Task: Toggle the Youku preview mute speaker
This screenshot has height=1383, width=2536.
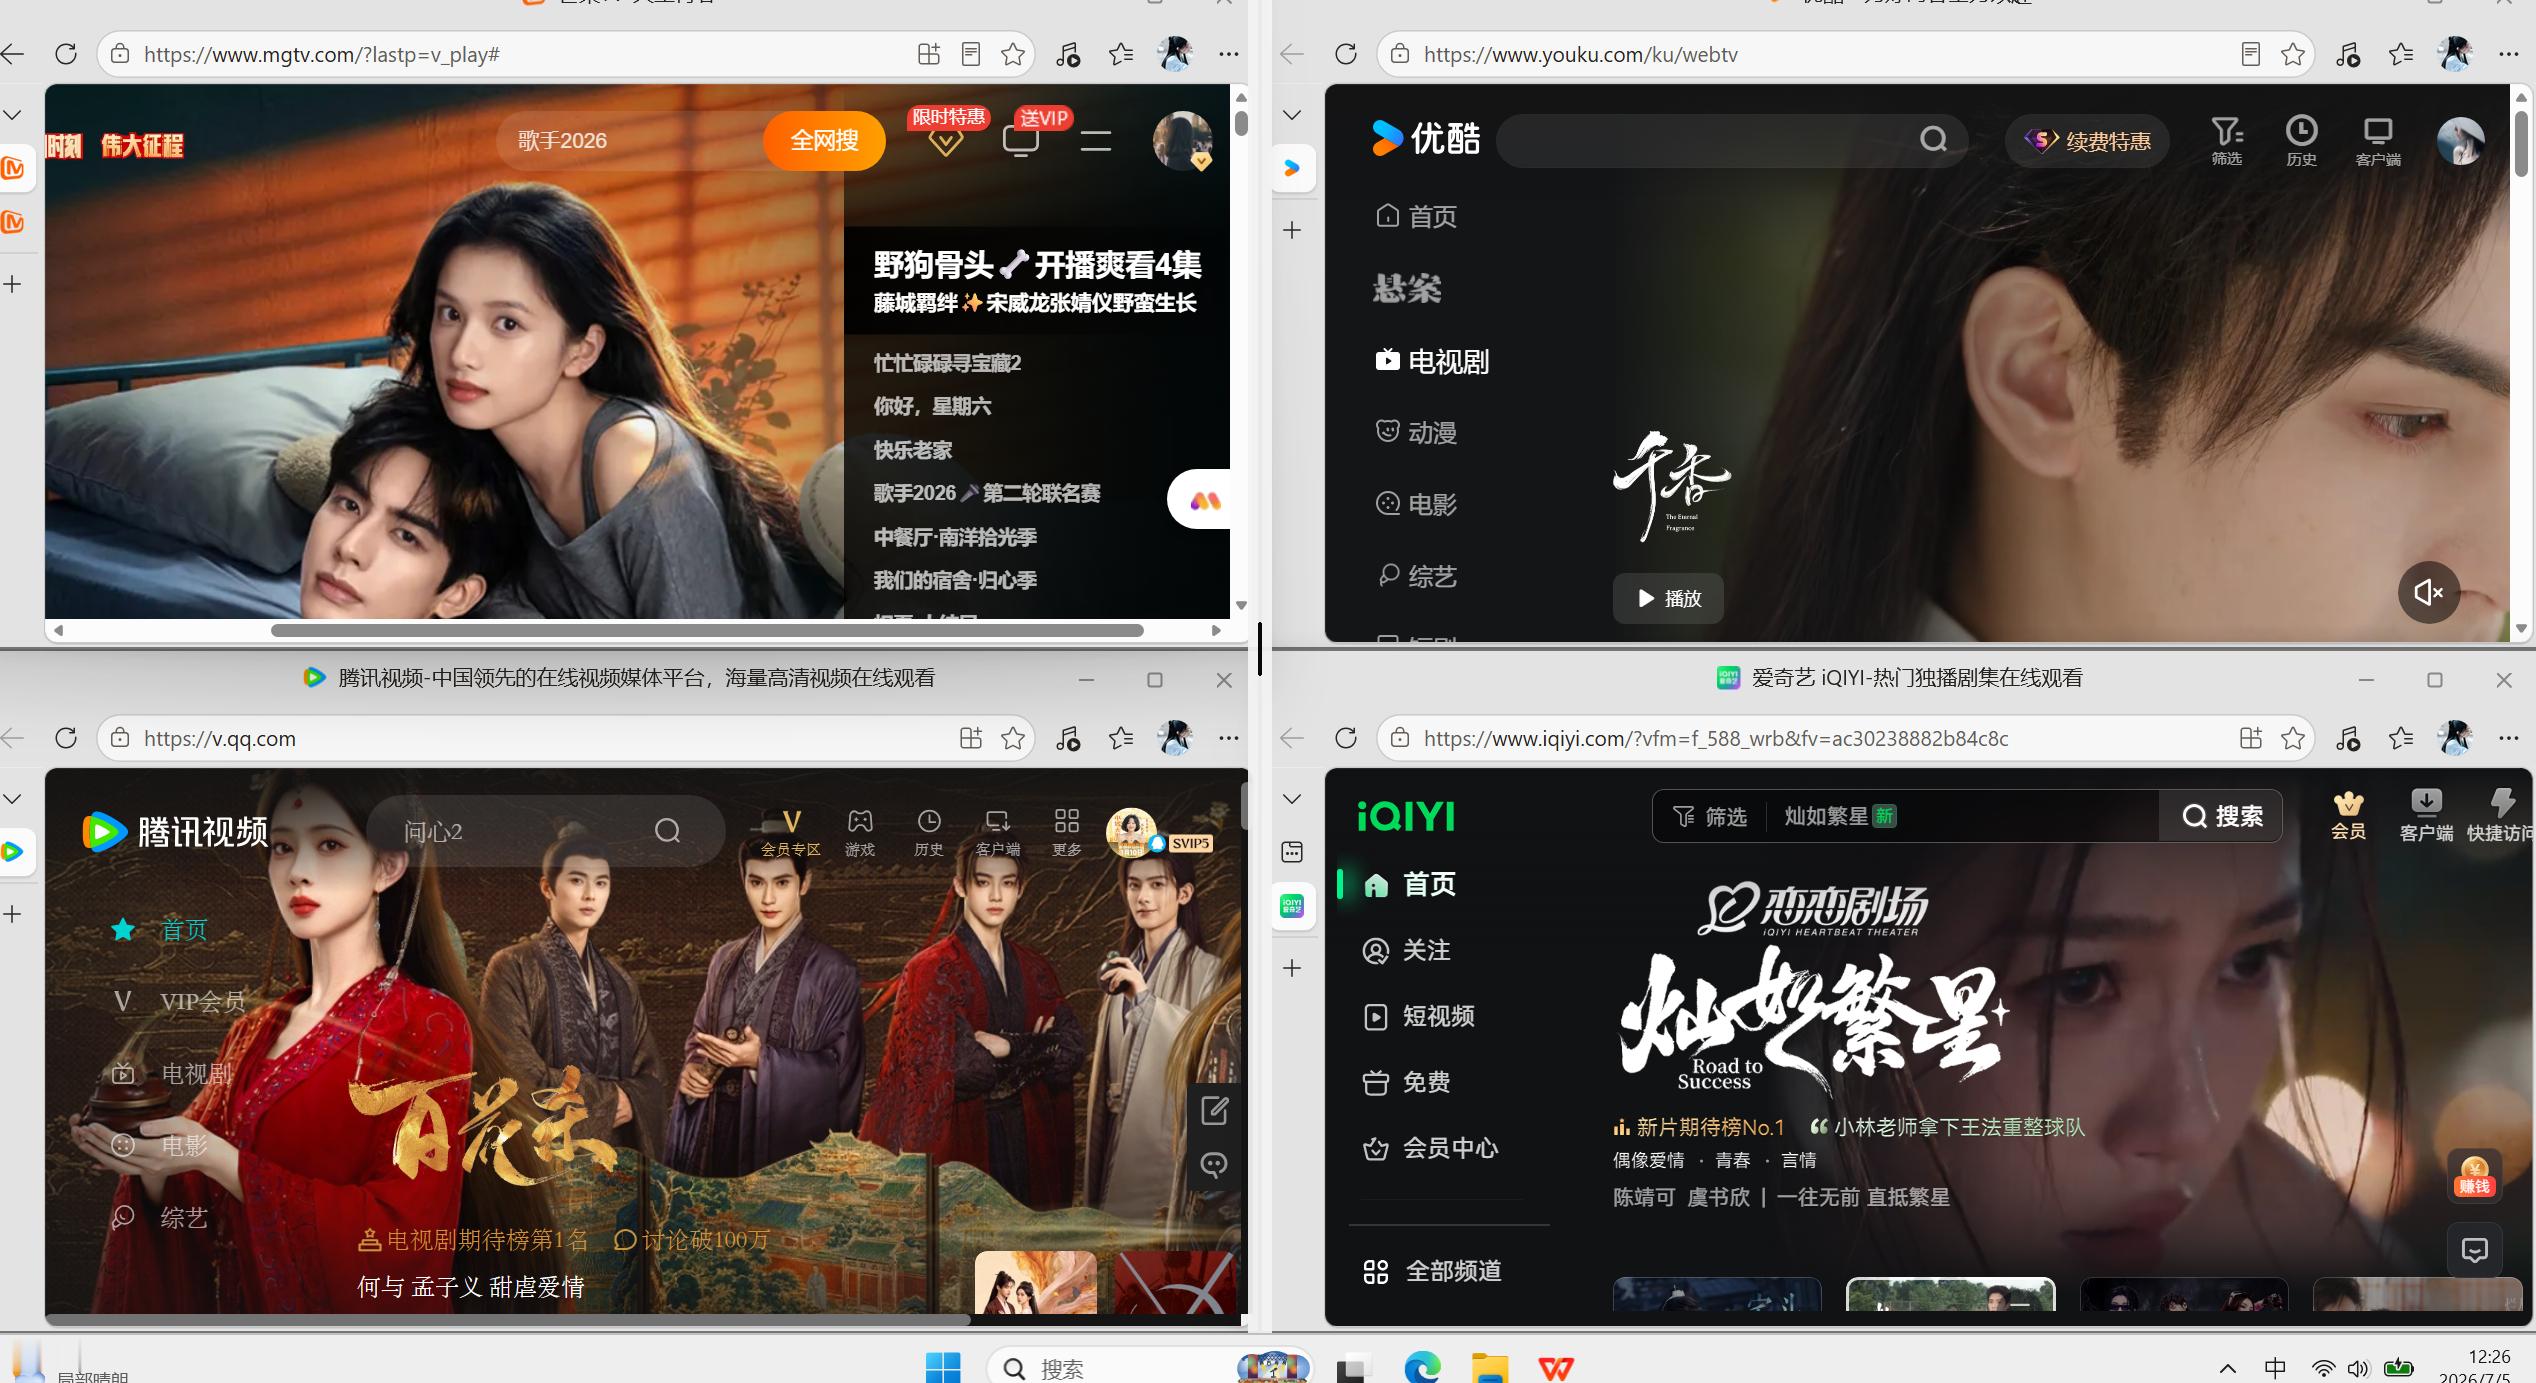Action: pyautogui.click(x=2428, y=593)
